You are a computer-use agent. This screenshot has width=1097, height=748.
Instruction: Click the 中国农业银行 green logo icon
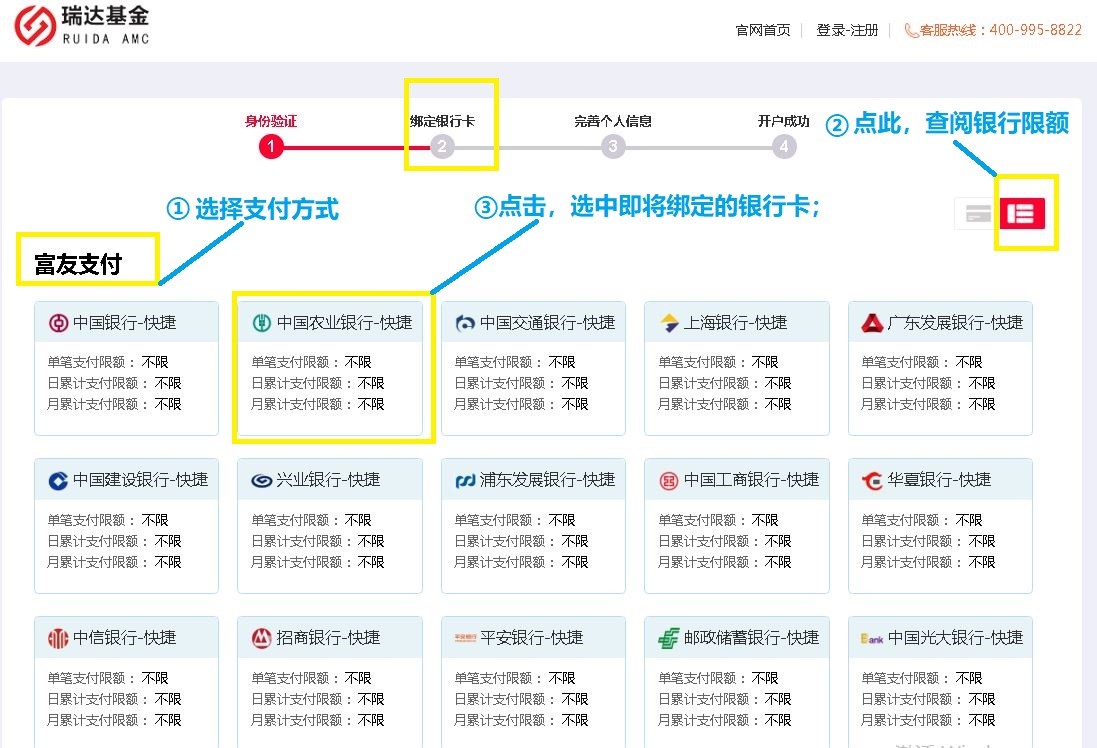click(262, 323)
